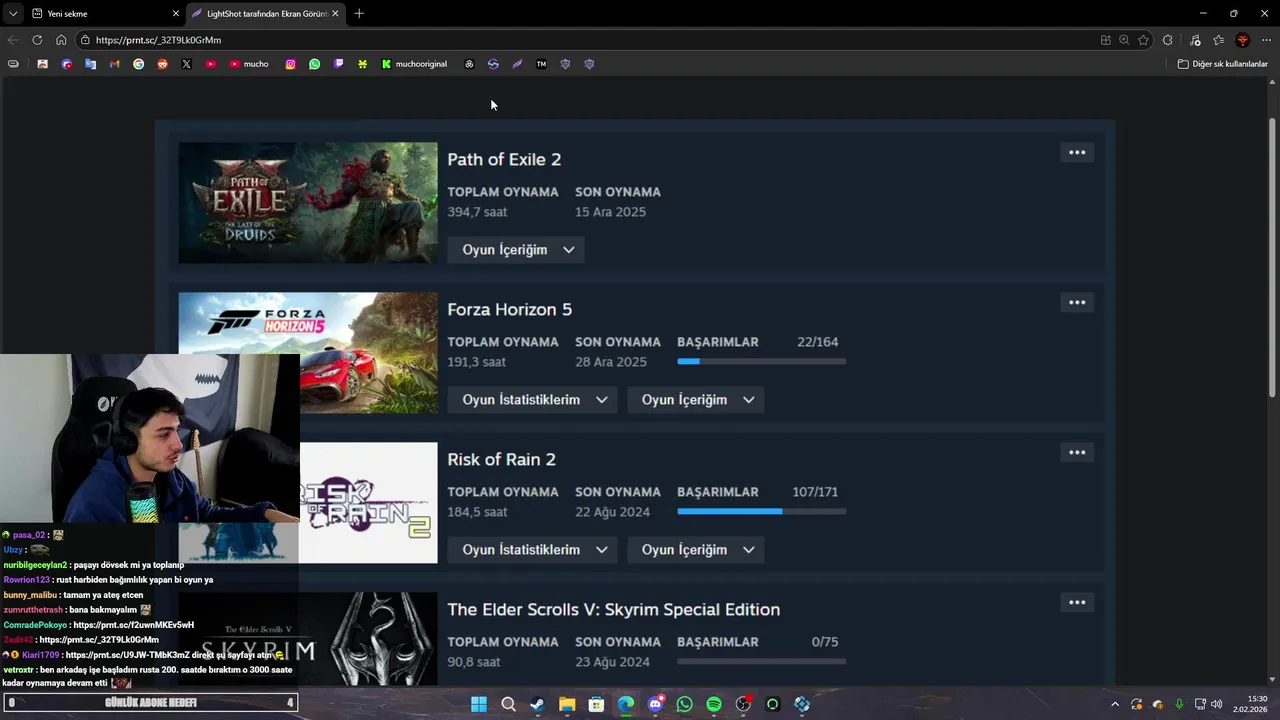Expand Path of Exile 2 Oyun İçeriğim
Screen dimensions: 1280x720
[516, 250]
